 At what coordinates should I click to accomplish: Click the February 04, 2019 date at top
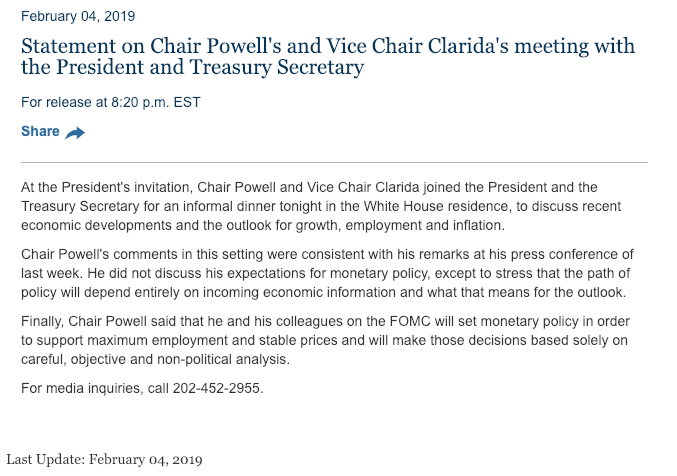point(78,16)
